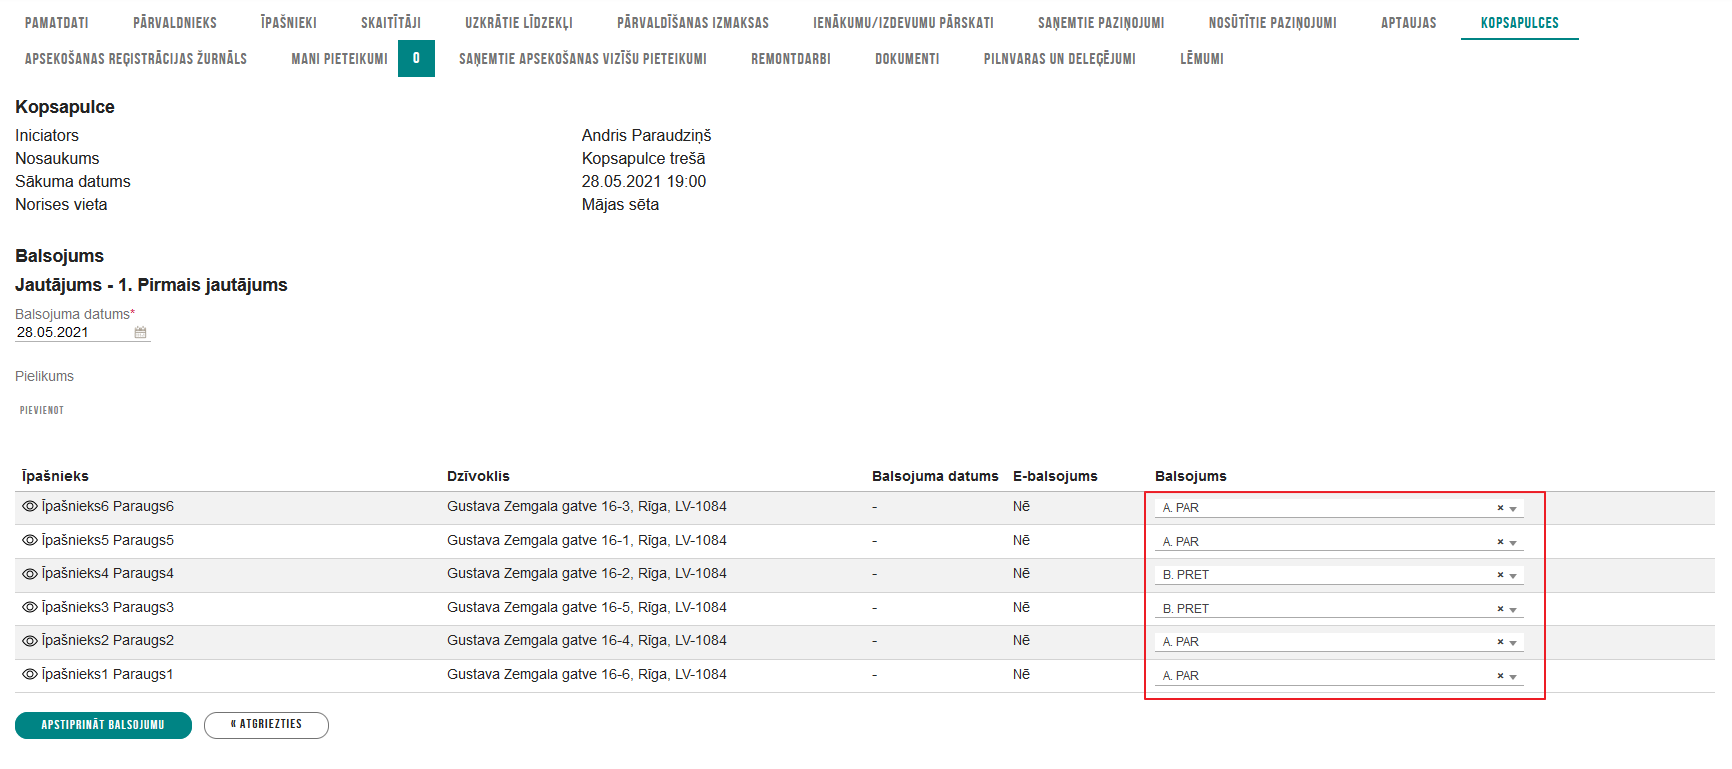Expand vote dropdown arrow for Īpašnieks3 Paraugs3
This screenshot has height=769, width=1732.
[x=1513, y=610]
